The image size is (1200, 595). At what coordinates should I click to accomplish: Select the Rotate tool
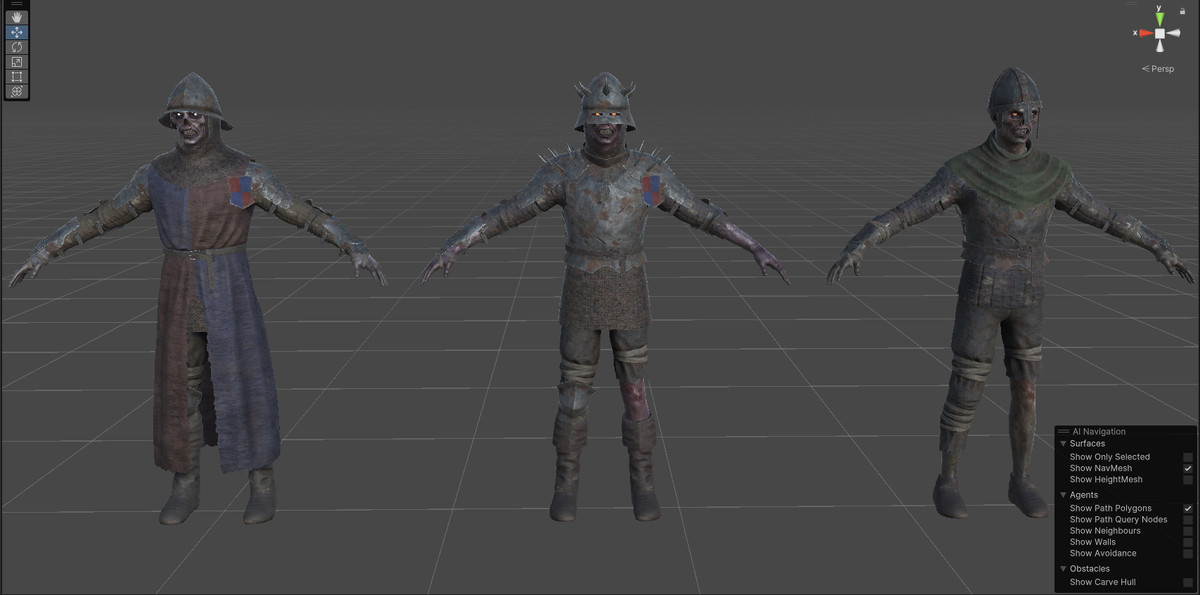click(x=17, y=47)
